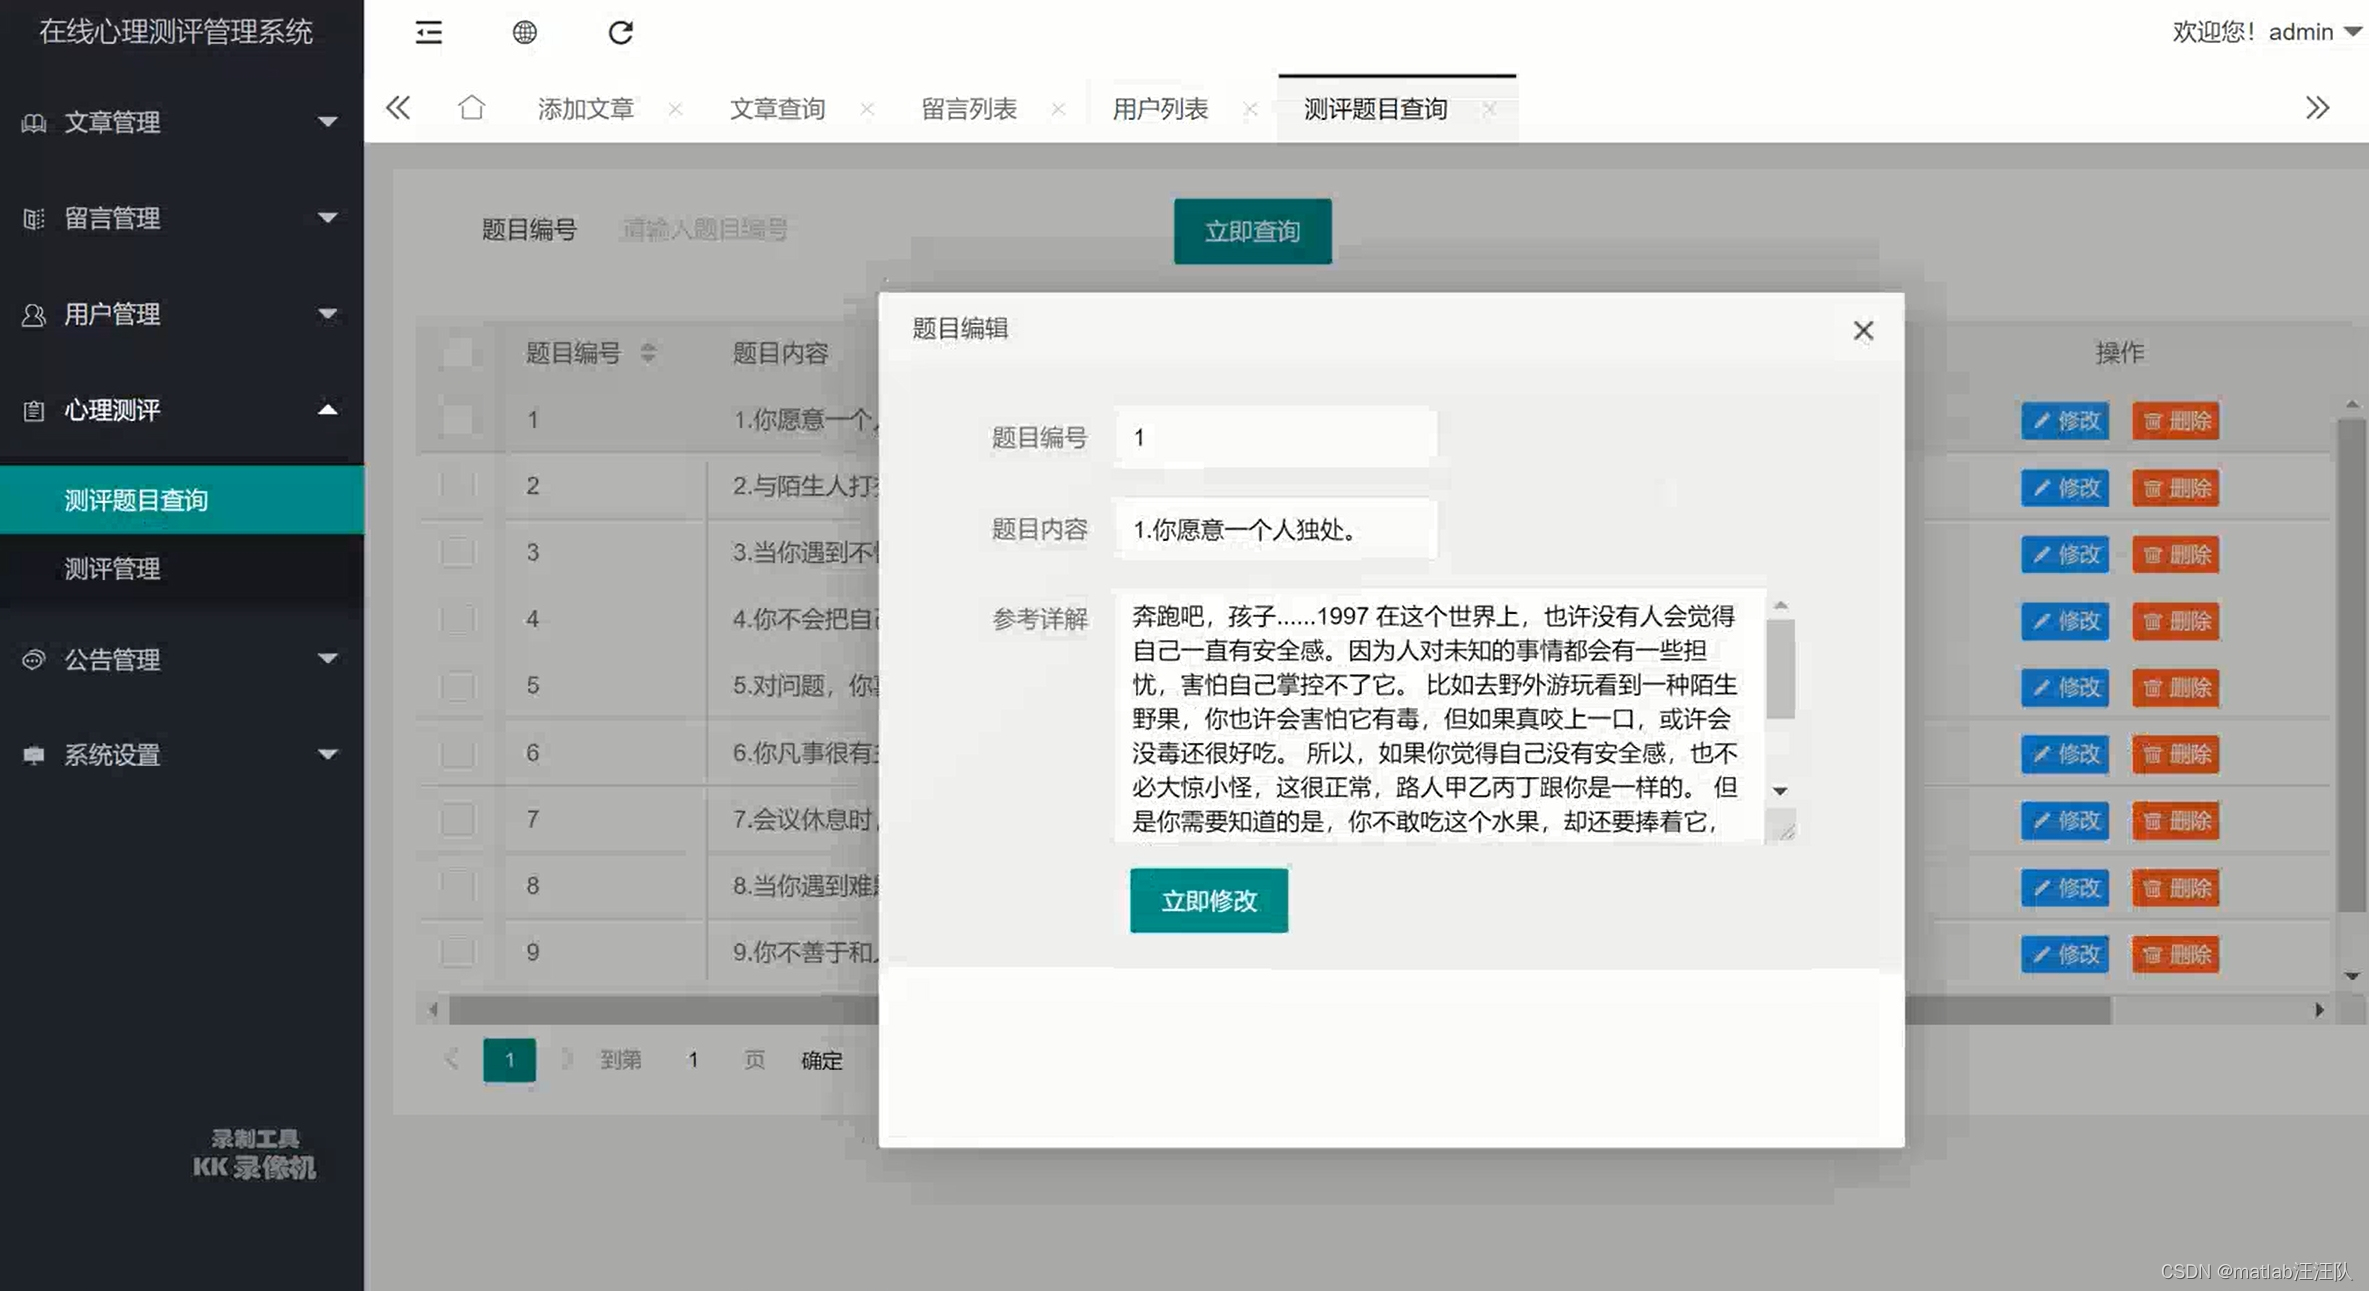The height and width of the screenshot is (1291, 2369).
Task: Switch to the 添加文章 tab
Action: click(585, 109)
